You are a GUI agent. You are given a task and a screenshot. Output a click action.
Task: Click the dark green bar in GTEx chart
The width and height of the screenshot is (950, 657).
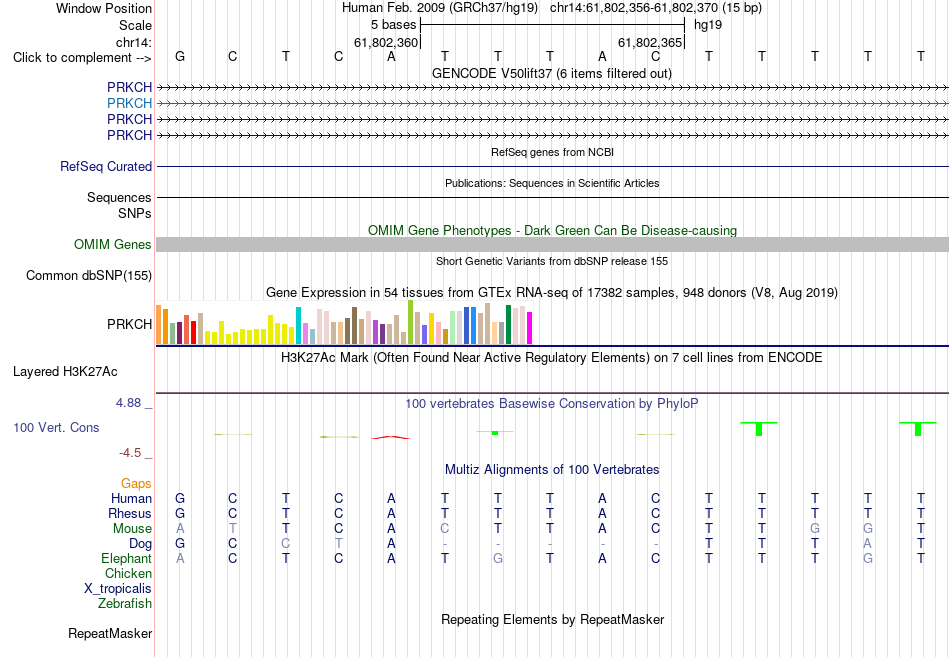[x=509, y=325]
